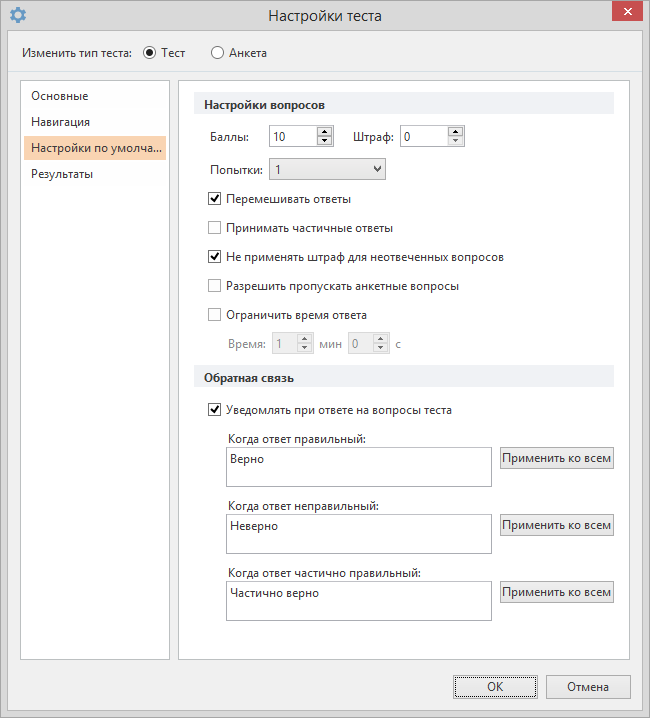
Task: Select the Анкета radio button
Action: [217, 53]
